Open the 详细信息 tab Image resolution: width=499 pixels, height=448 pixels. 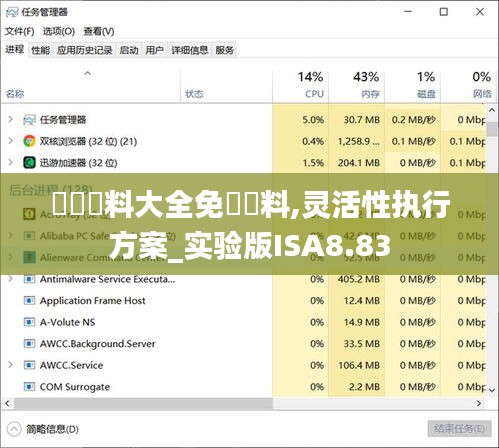click(189, 50)
